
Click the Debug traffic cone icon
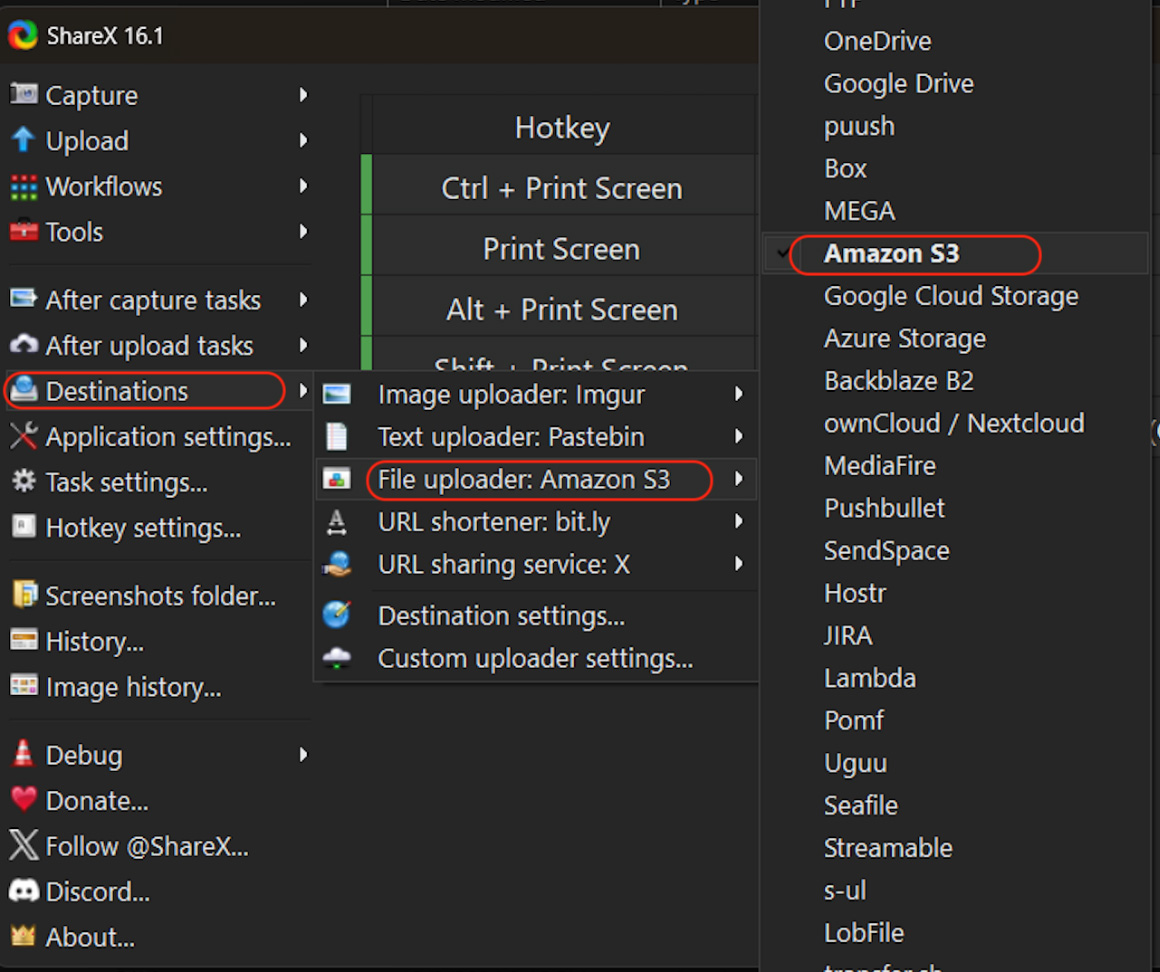(23, 755)
